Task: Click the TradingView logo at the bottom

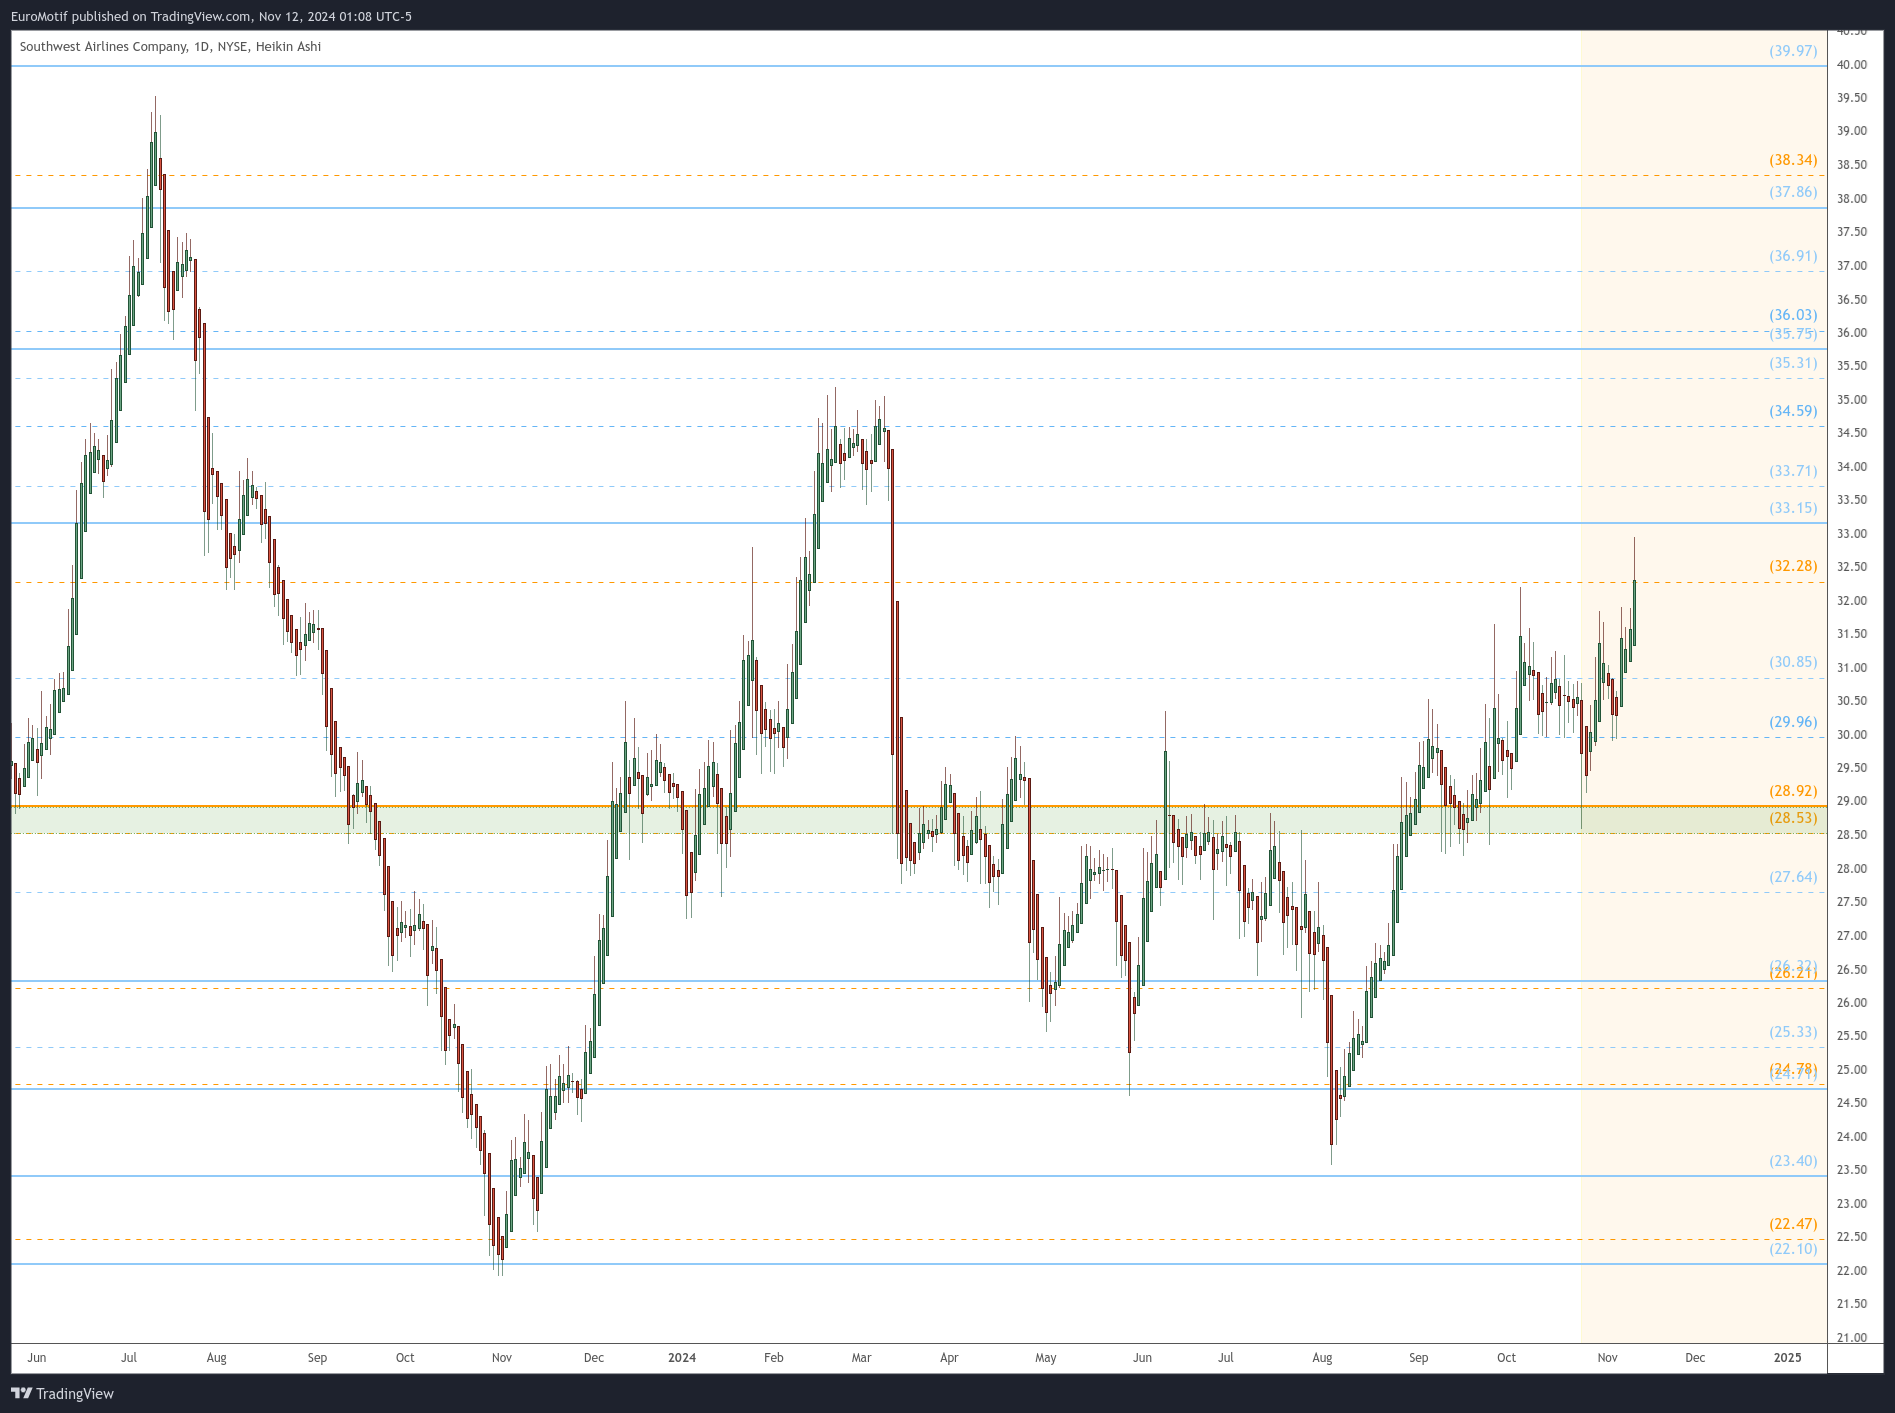Action: [62, 1393]
